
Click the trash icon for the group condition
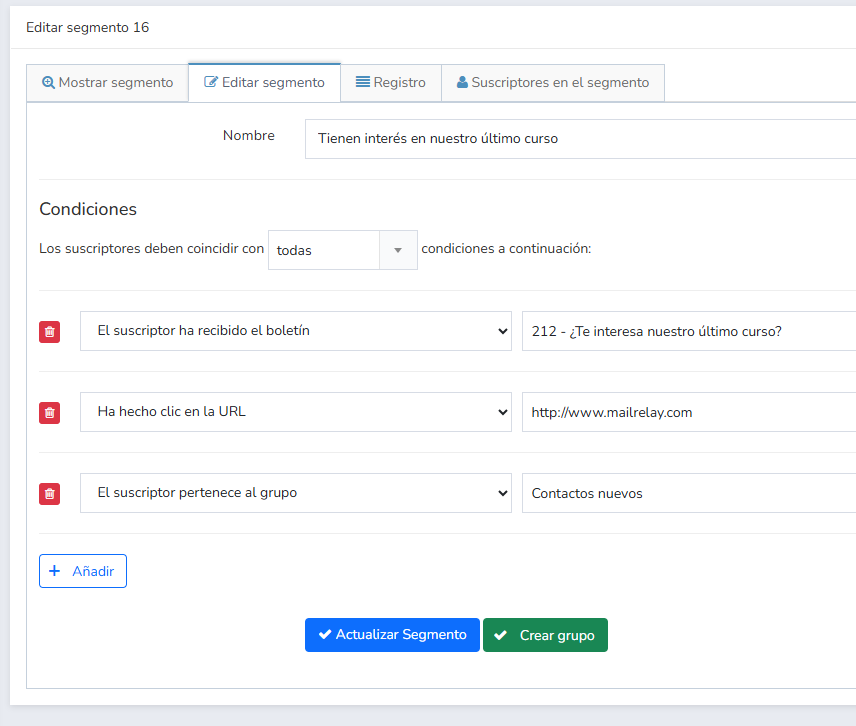[49, 493]
